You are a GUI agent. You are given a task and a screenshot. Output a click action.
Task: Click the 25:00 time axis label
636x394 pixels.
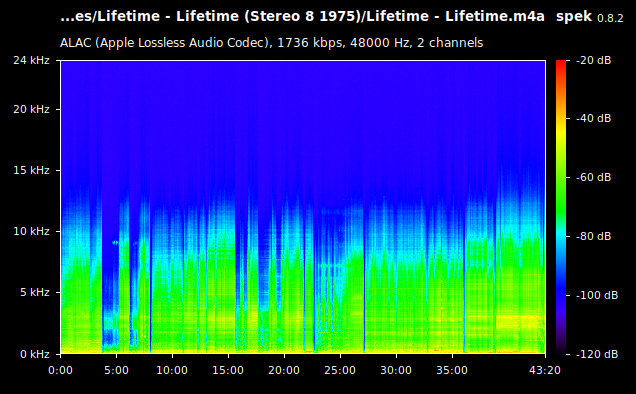point(340,370)
